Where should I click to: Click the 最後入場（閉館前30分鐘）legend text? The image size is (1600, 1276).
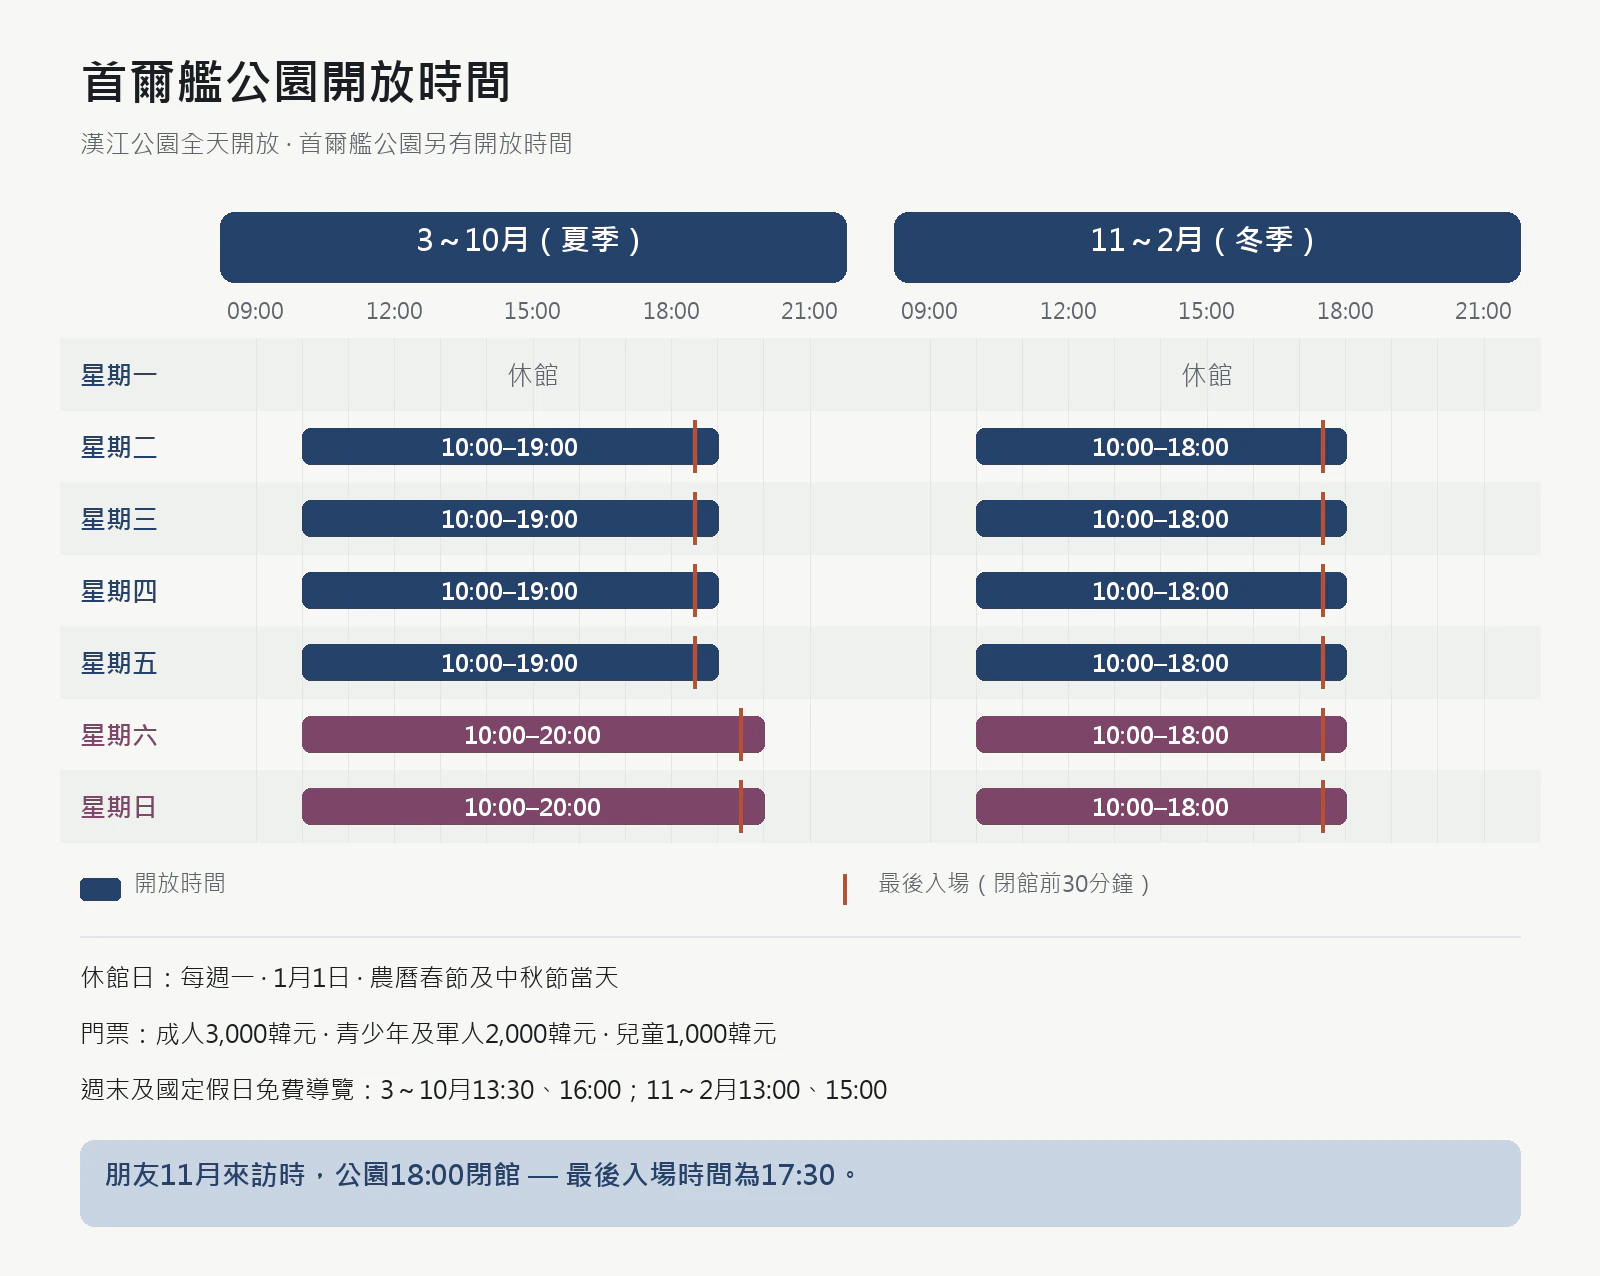pos(1014,883)
